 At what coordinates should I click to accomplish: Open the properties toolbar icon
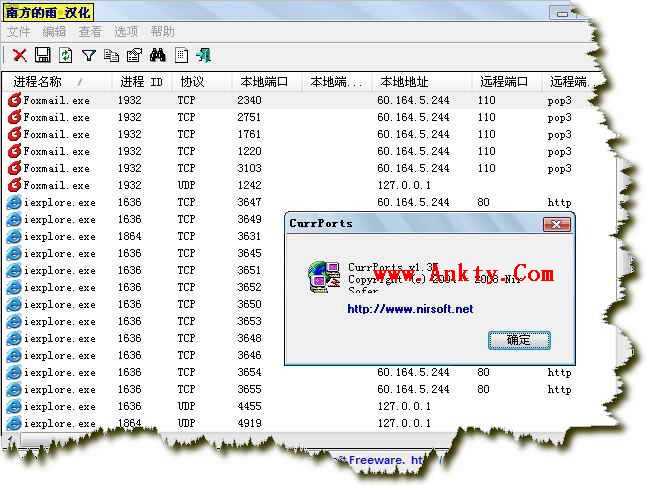click(134, 55)
